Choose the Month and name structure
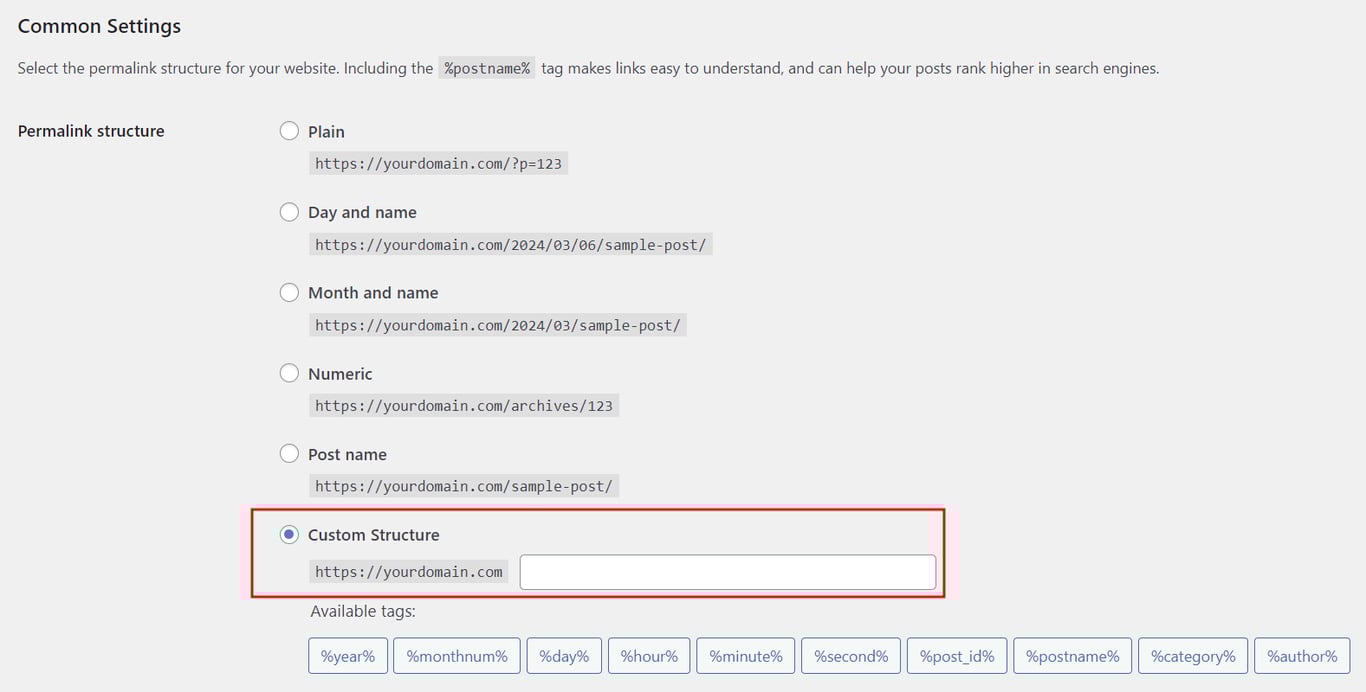1366x692 pixels. coord(289,292)
